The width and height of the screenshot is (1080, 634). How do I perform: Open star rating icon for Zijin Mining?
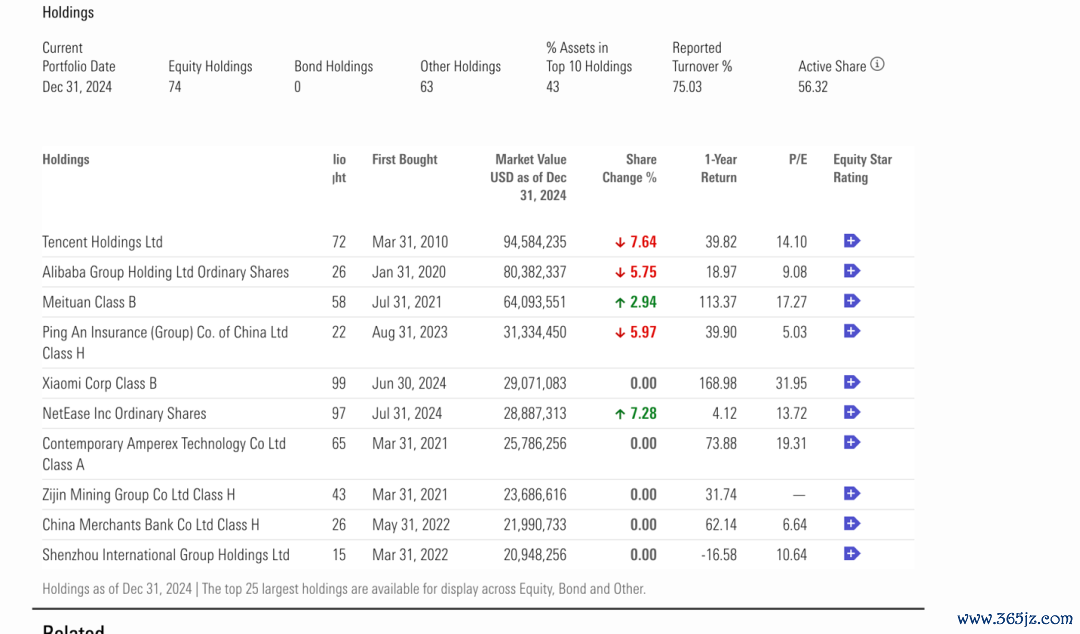[x=851, y=493]
